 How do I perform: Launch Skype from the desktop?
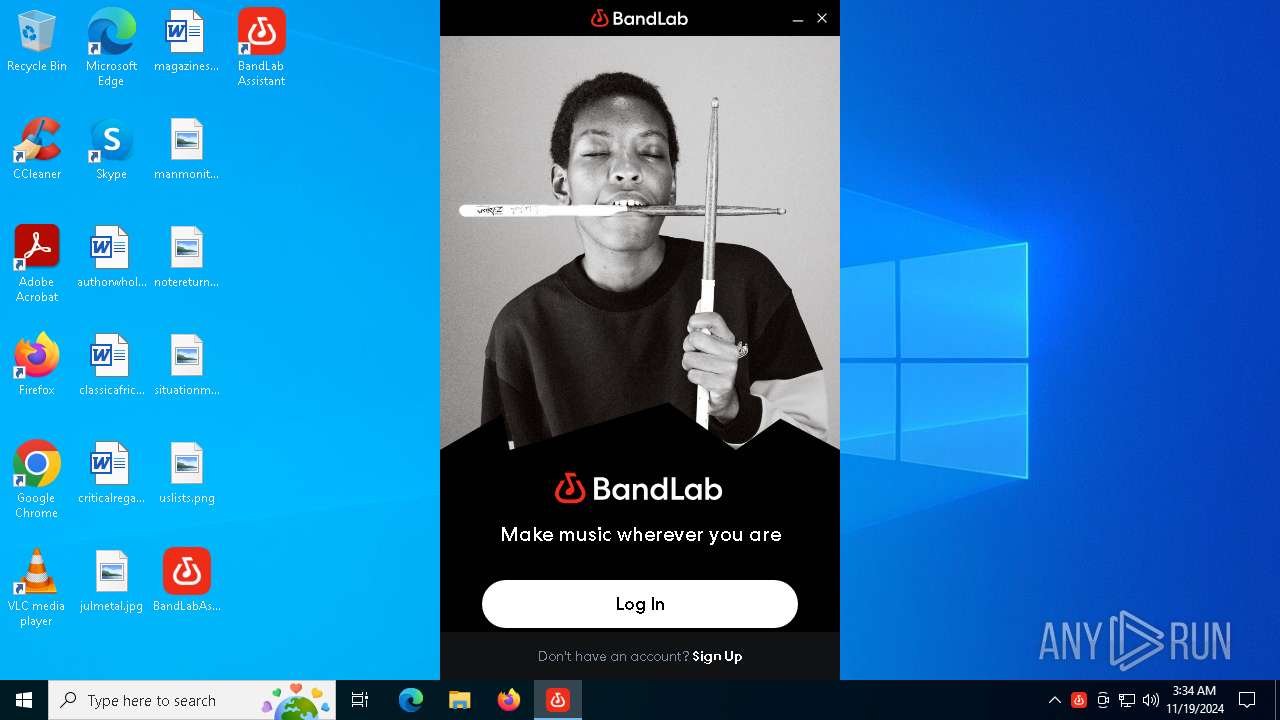[x=111, y=150]
